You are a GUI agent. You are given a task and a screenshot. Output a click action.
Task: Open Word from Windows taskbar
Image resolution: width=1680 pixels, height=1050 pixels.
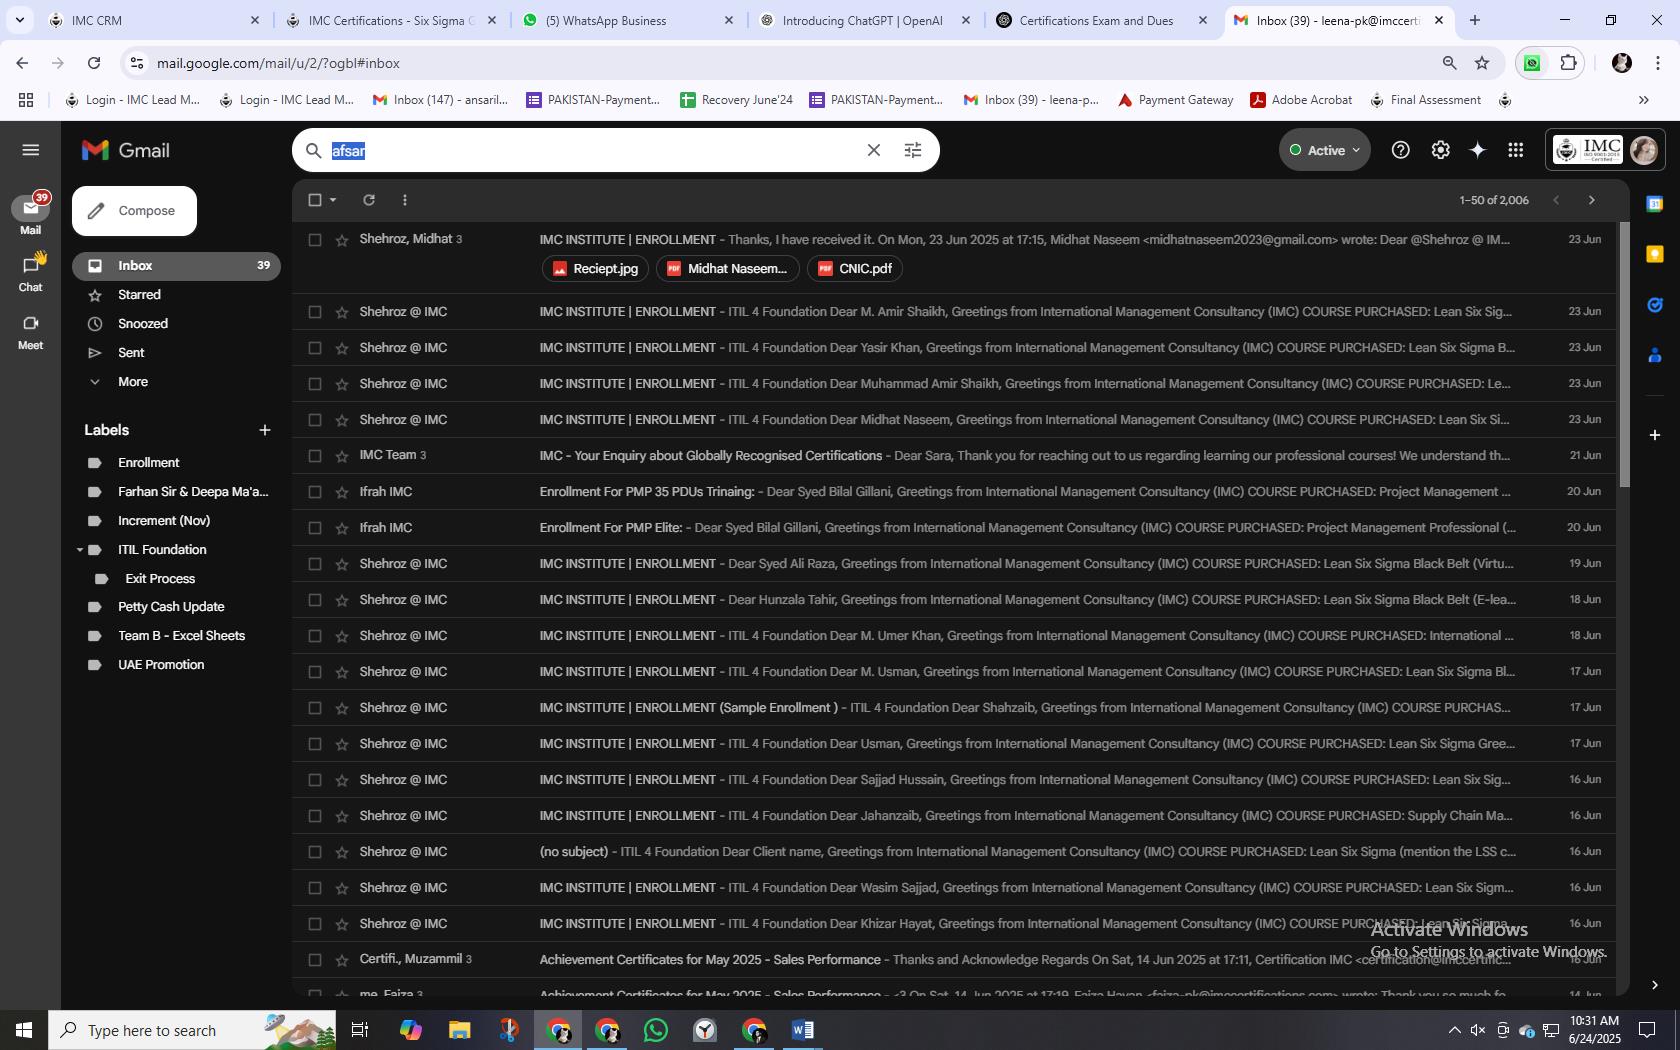(x=803, y=1030)
